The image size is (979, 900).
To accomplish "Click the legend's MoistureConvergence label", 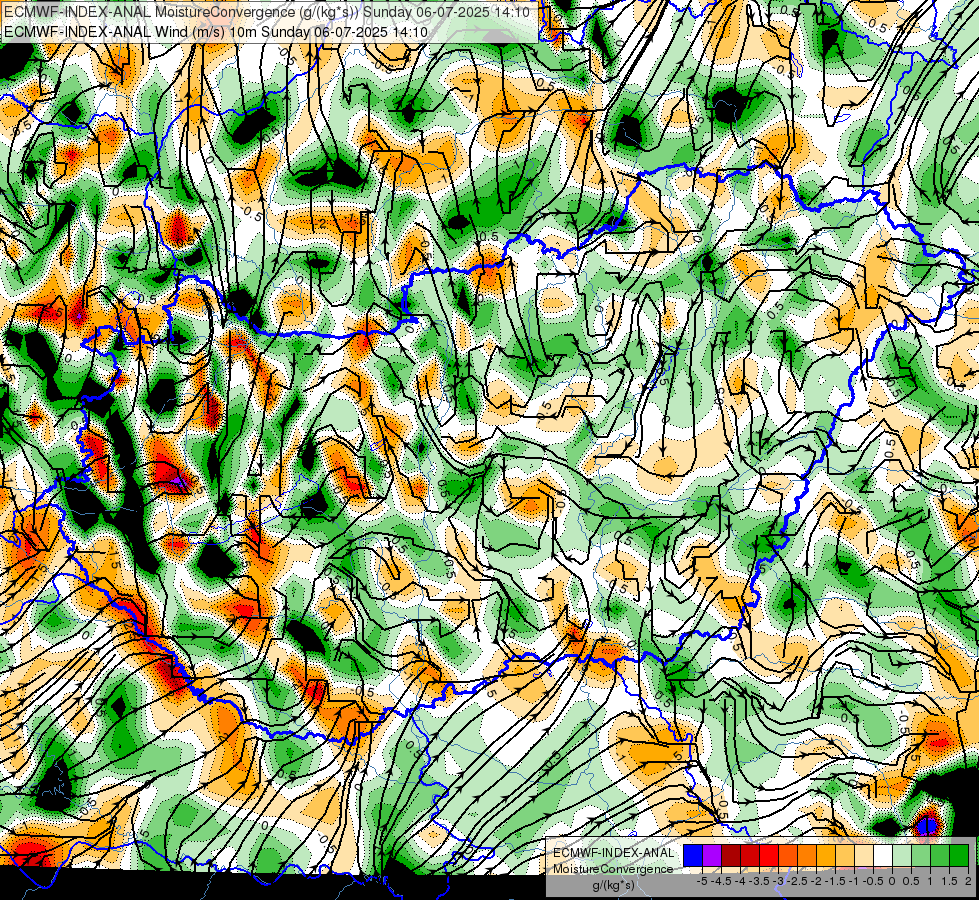I will (613, 869).
